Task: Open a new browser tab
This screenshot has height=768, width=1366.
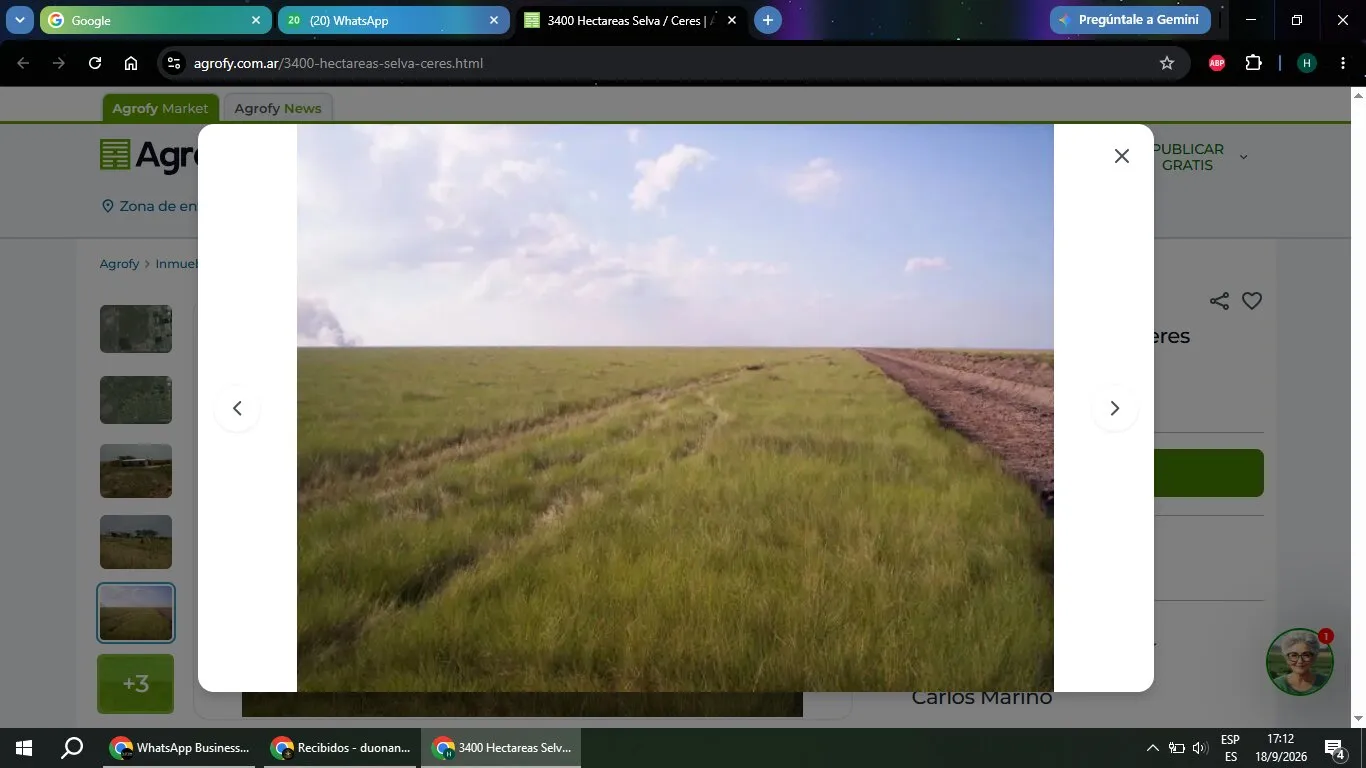Action: [x=767, y=20]
